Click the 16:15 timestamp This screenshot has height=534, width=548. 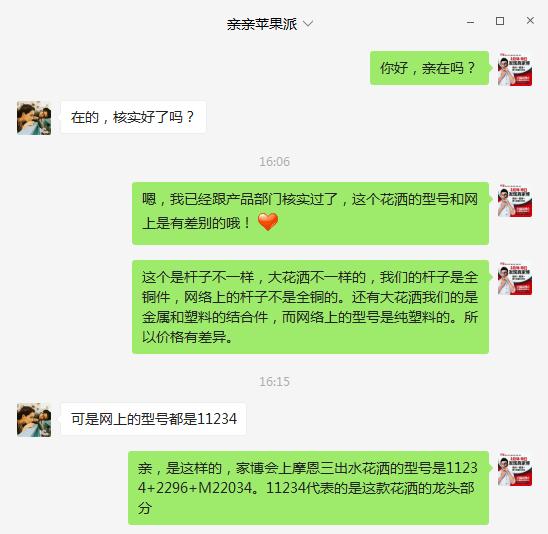point(274,382)
